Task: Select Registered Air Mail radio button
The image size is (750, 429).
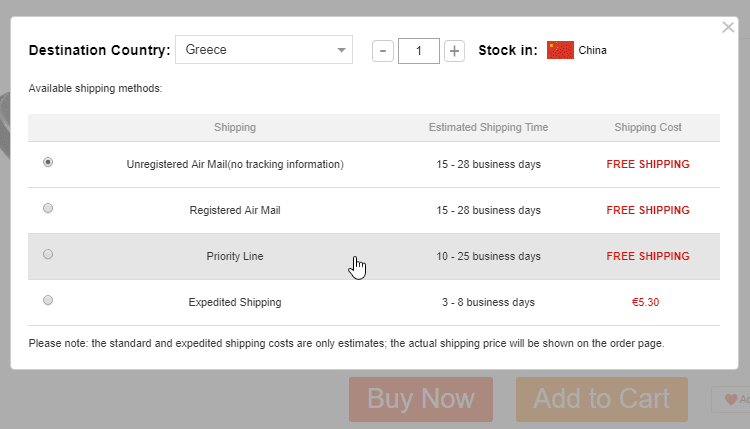Action: pos(48,208)
